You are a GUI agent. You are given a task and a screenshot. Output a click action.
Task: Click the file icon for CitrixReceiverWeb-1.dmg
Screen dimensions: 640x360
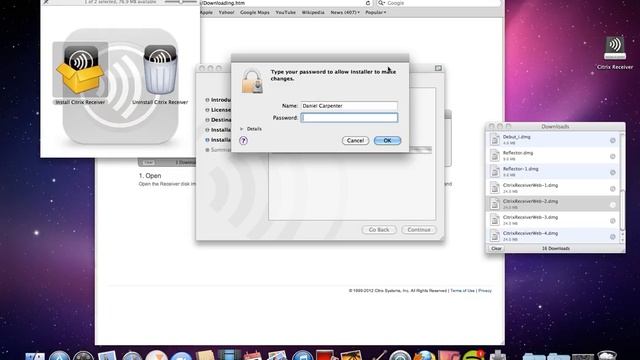click(495, 188)
